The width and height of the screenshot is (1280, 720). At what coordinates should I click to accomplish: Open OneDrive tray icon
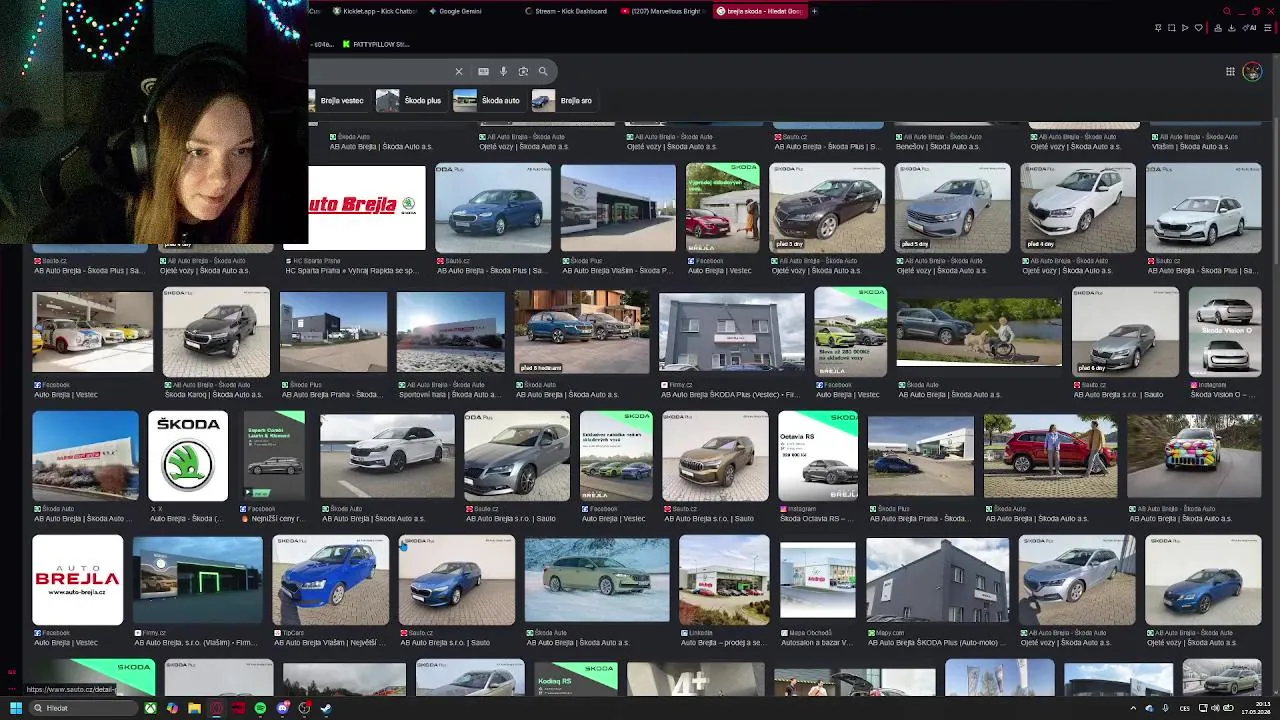click(1149, 708)
